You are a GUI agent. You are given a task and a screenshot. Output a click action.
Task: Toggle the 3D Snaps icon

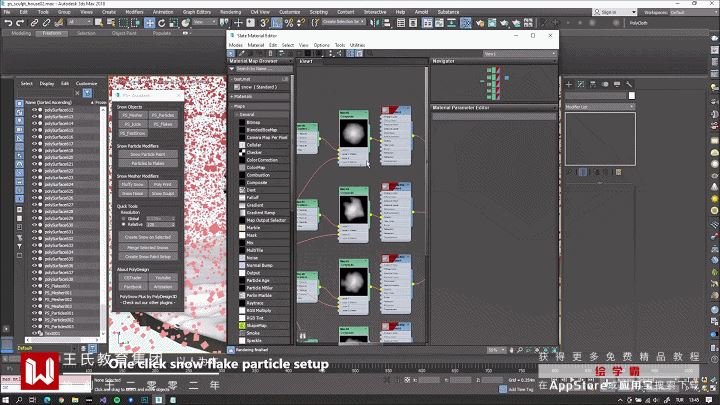264,22
